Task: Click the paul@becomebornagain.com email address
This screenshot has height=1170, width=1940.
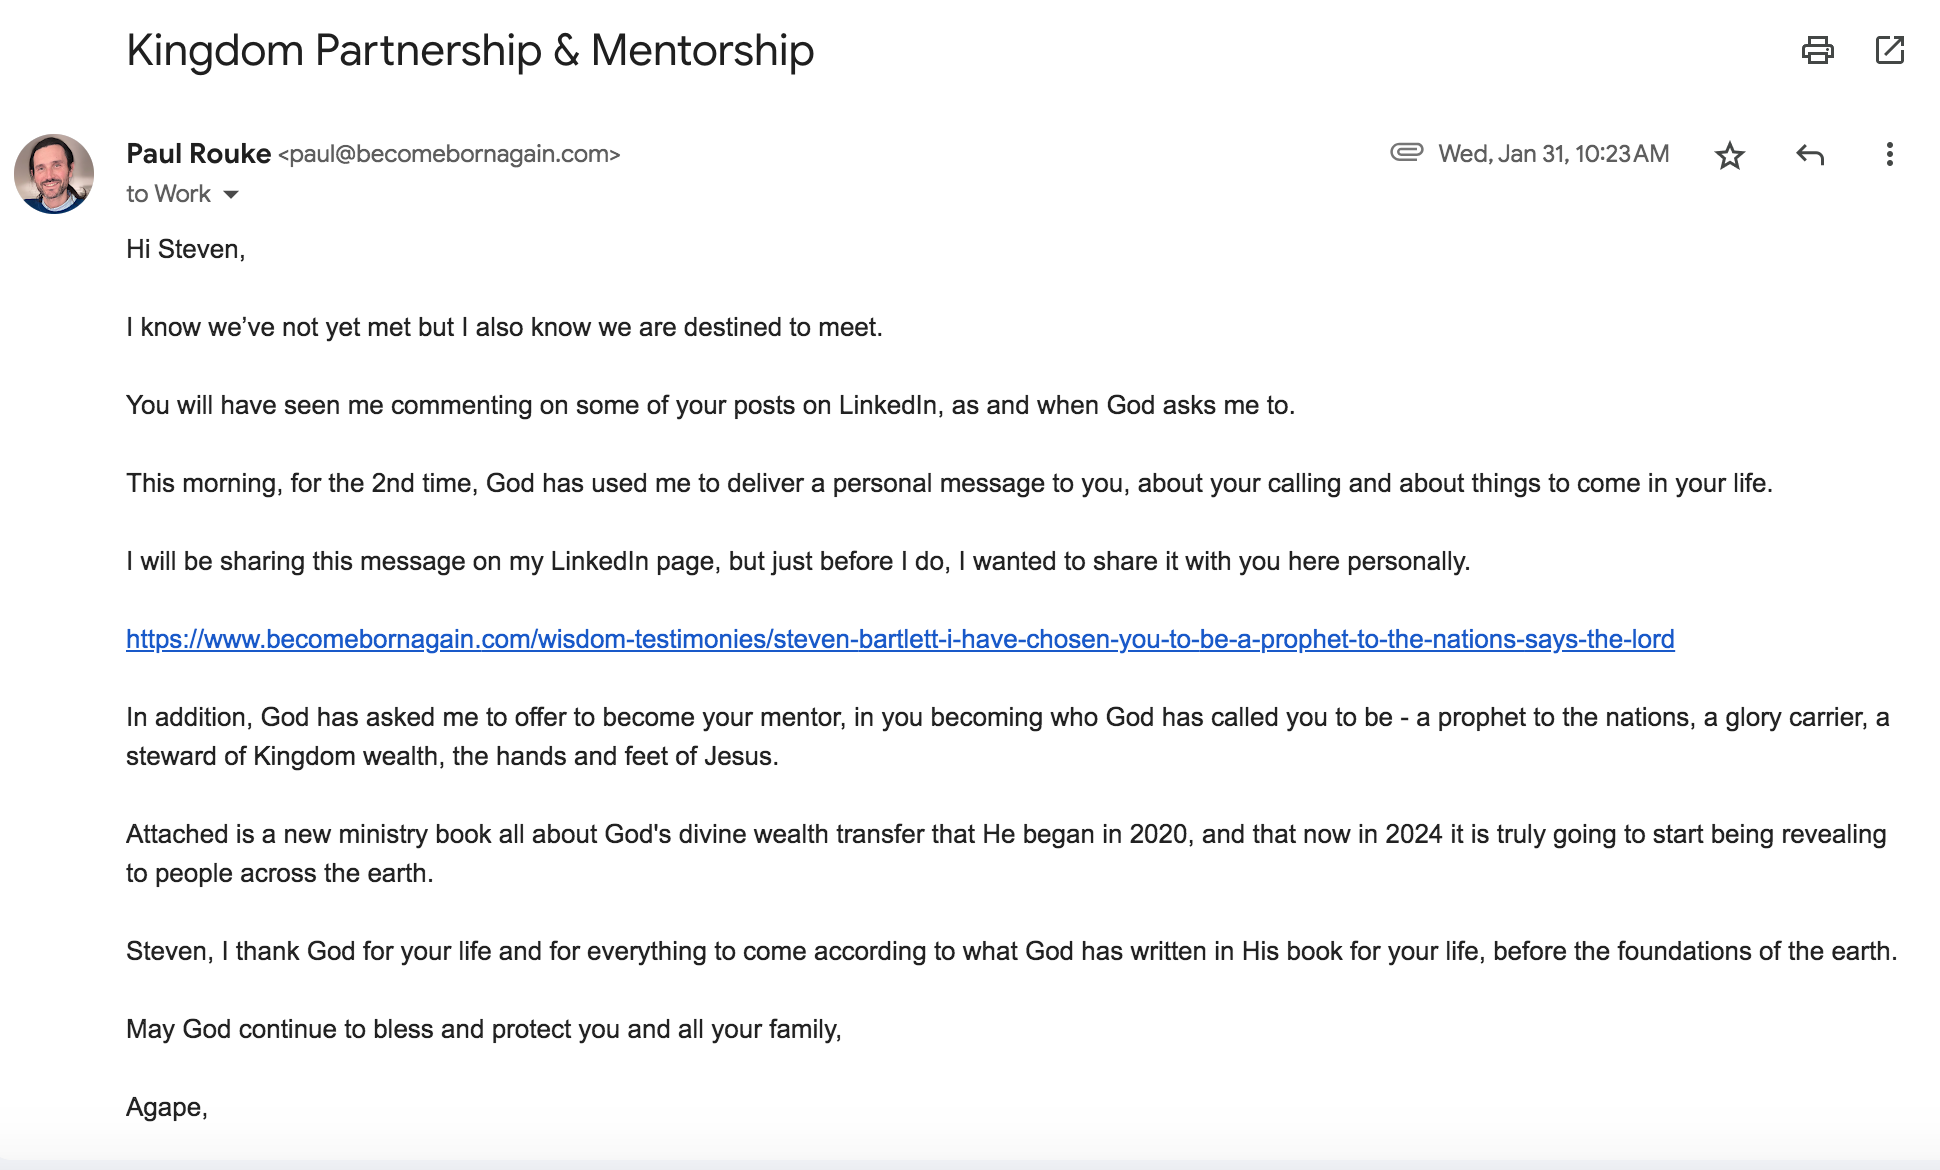Action: [x=449, y=155]
